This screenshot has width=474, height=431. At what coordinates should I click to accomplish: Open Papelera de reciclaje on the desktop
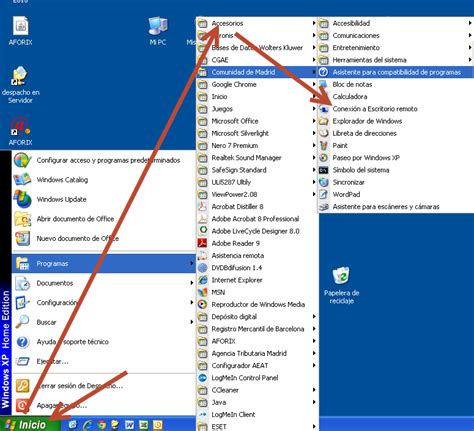click(x=341, y=275)
